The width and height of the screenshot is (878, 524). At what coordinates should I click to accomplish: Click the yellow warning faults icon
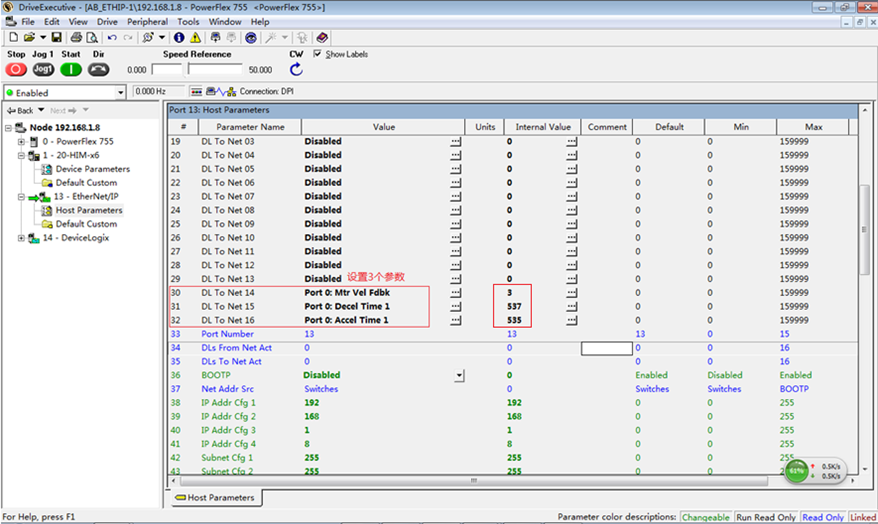coord(196,37)
